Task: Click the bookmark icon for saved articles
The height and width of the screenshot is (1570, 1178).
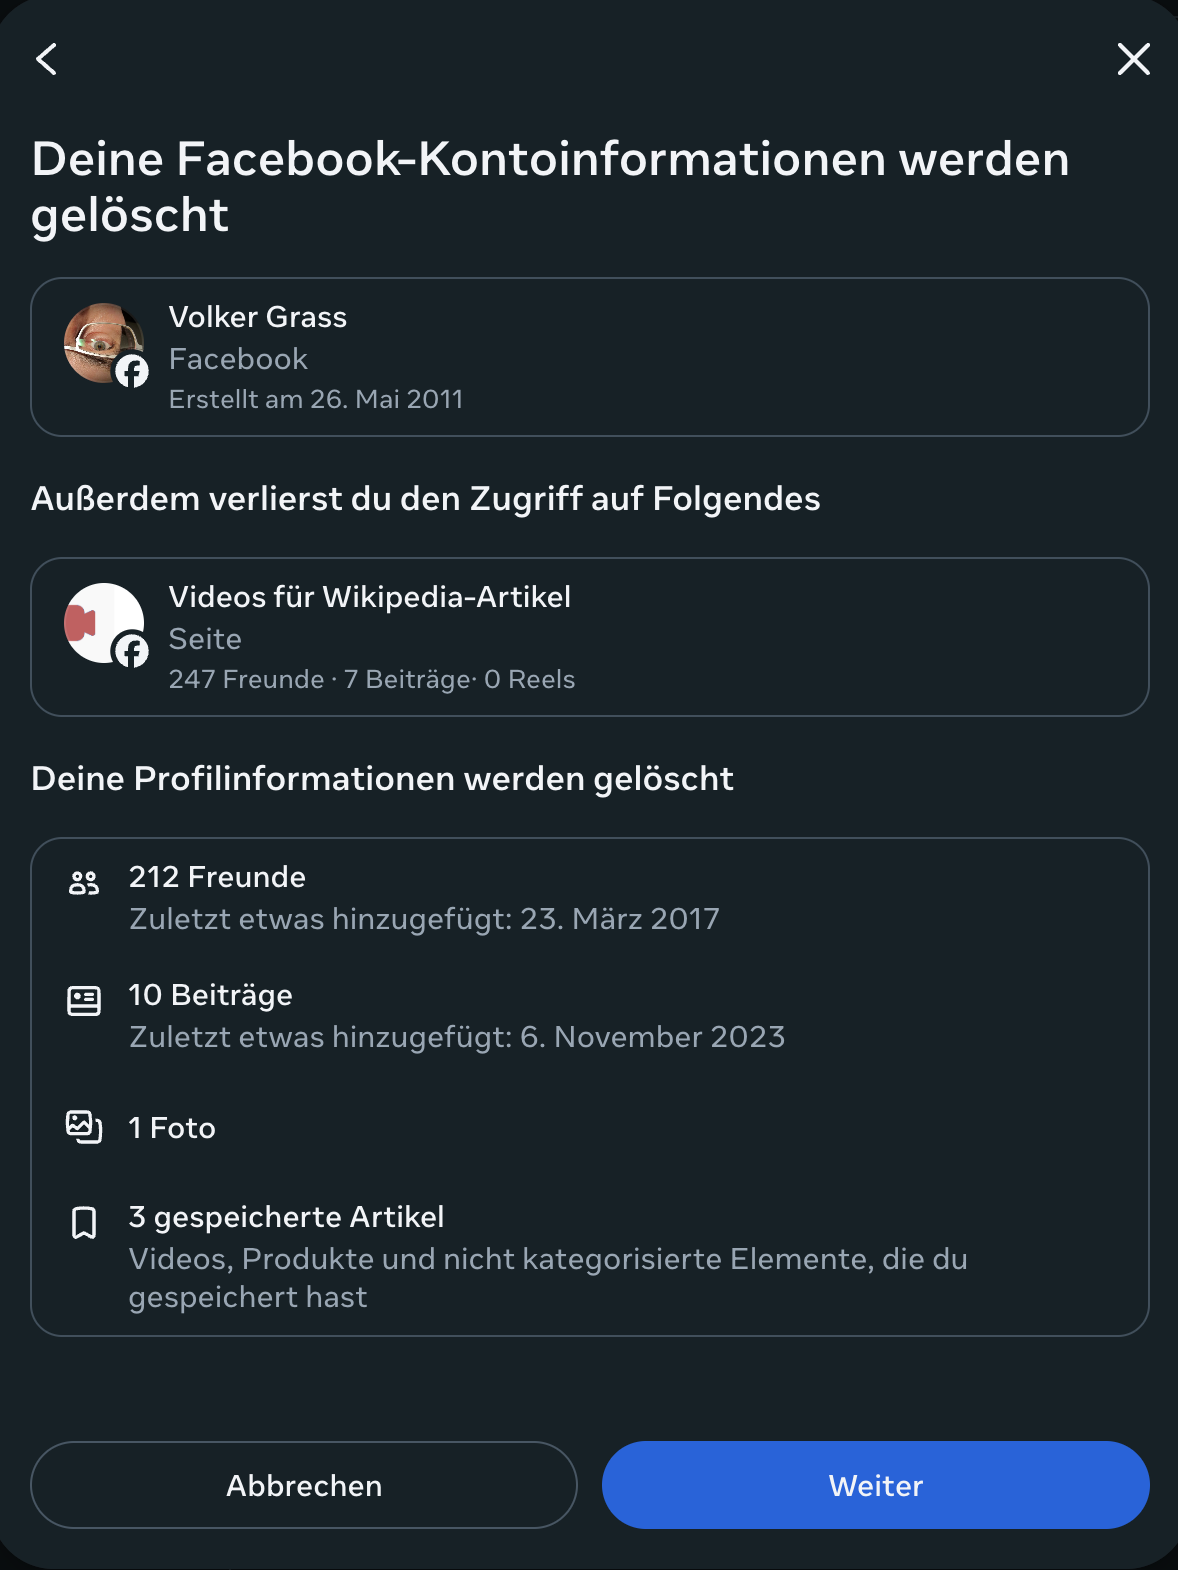Action: pos(84,1222)
